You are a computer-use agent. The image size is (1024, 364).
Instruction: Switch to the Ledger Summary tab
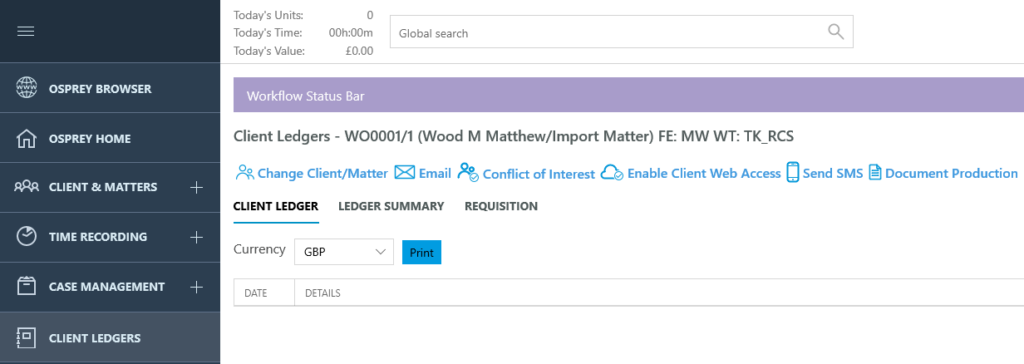(x=391, y=207)
